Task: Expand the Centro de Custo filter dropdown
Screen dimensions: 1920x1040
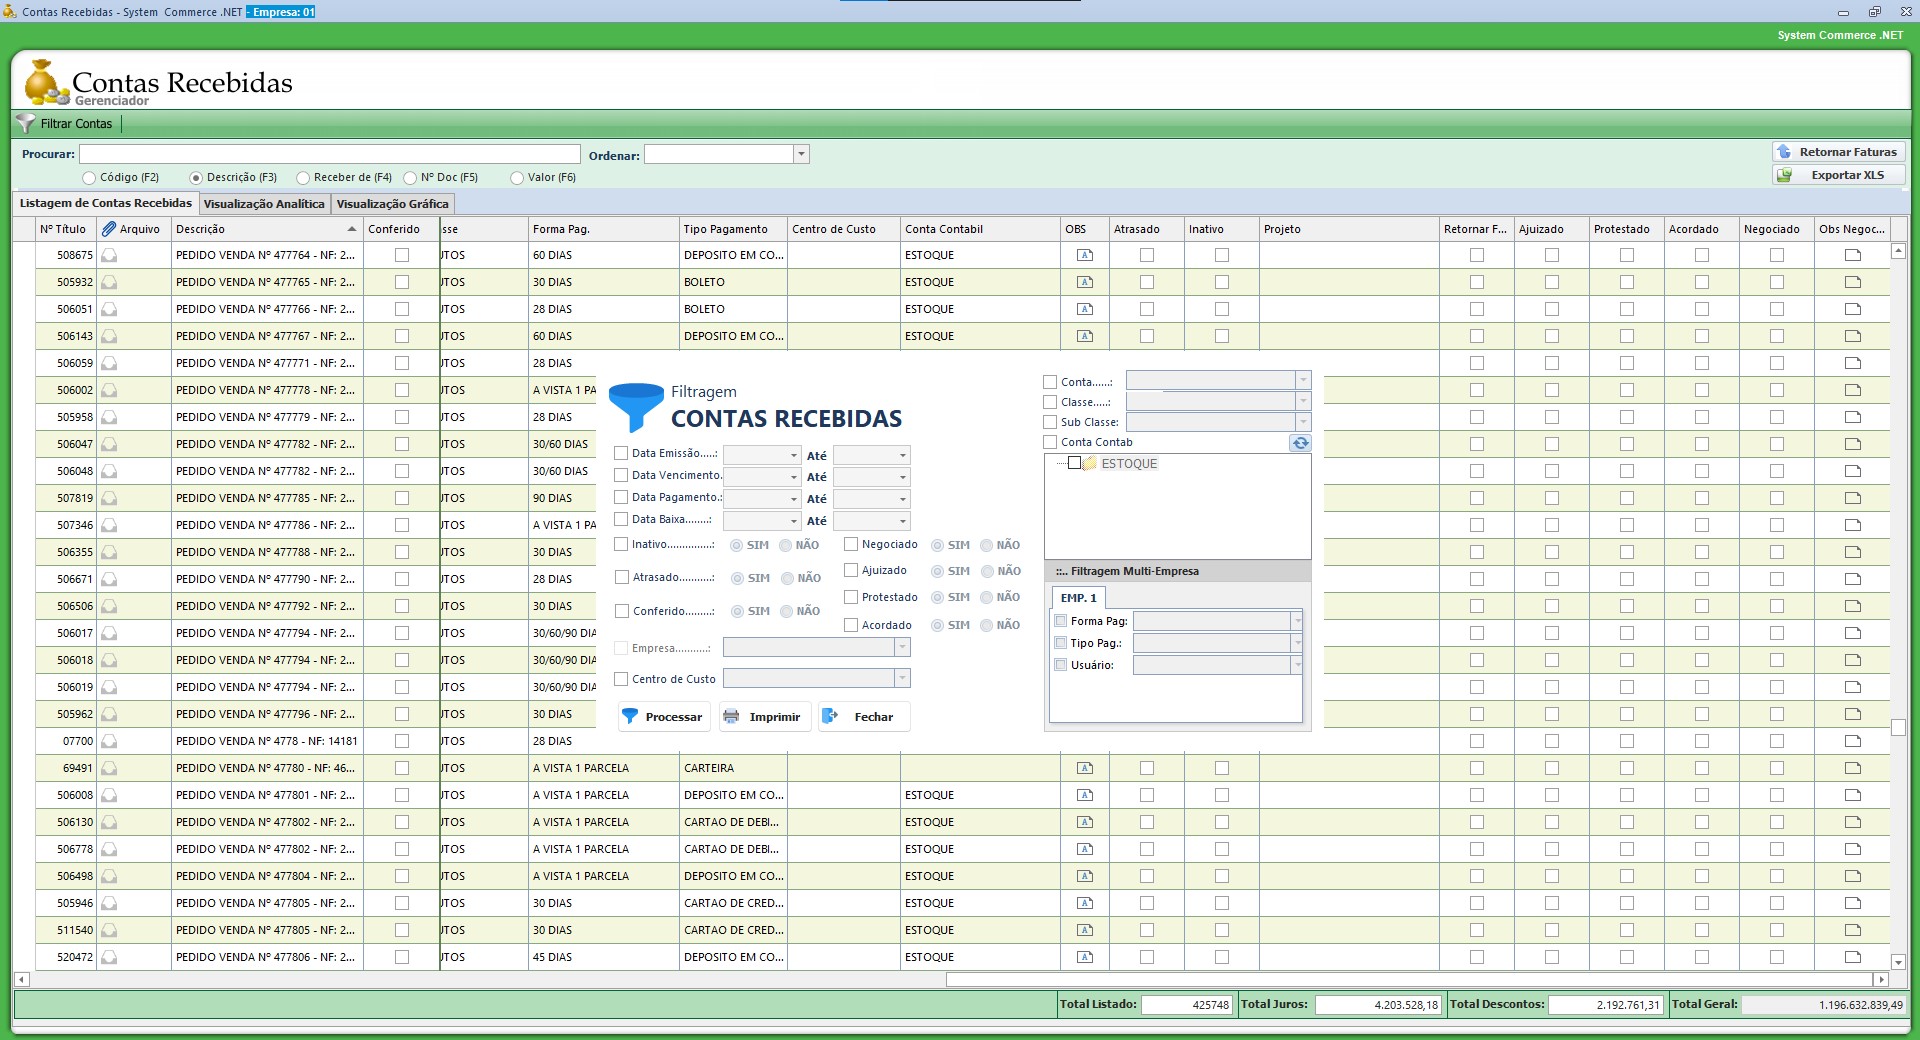Action: (x=902, y=679)
